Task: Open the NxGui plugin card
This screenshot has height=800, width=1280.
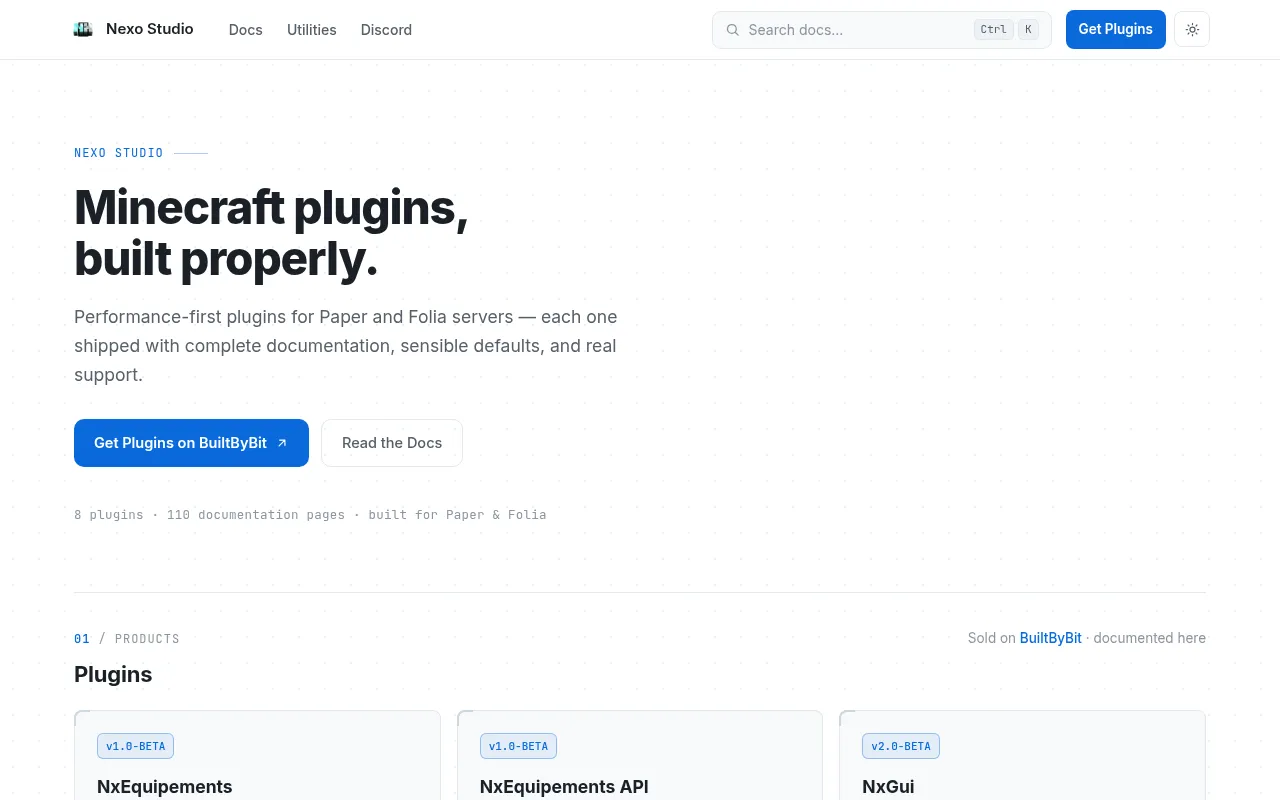Action: coord(1022,755)
